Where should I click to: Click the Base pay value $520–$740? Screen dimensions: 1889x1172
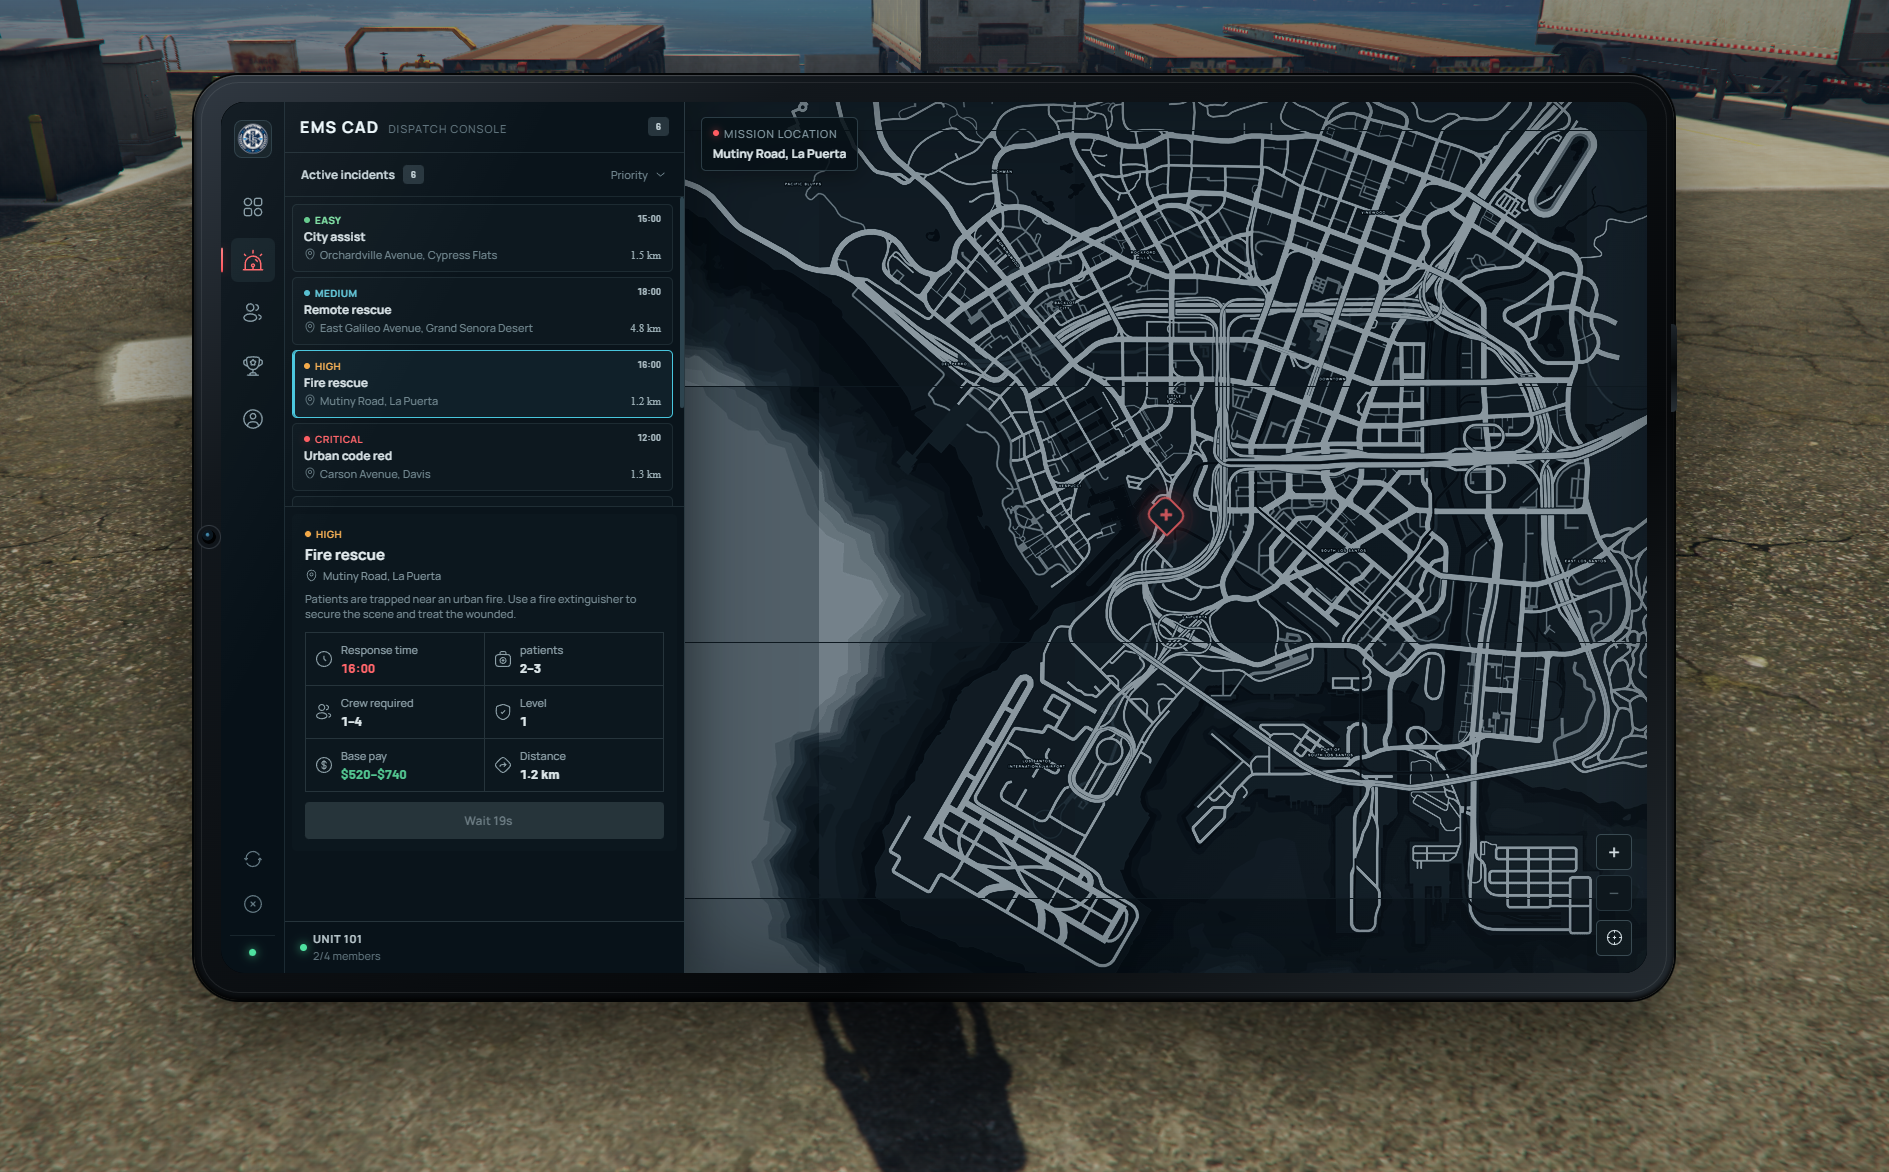(374, 775)
